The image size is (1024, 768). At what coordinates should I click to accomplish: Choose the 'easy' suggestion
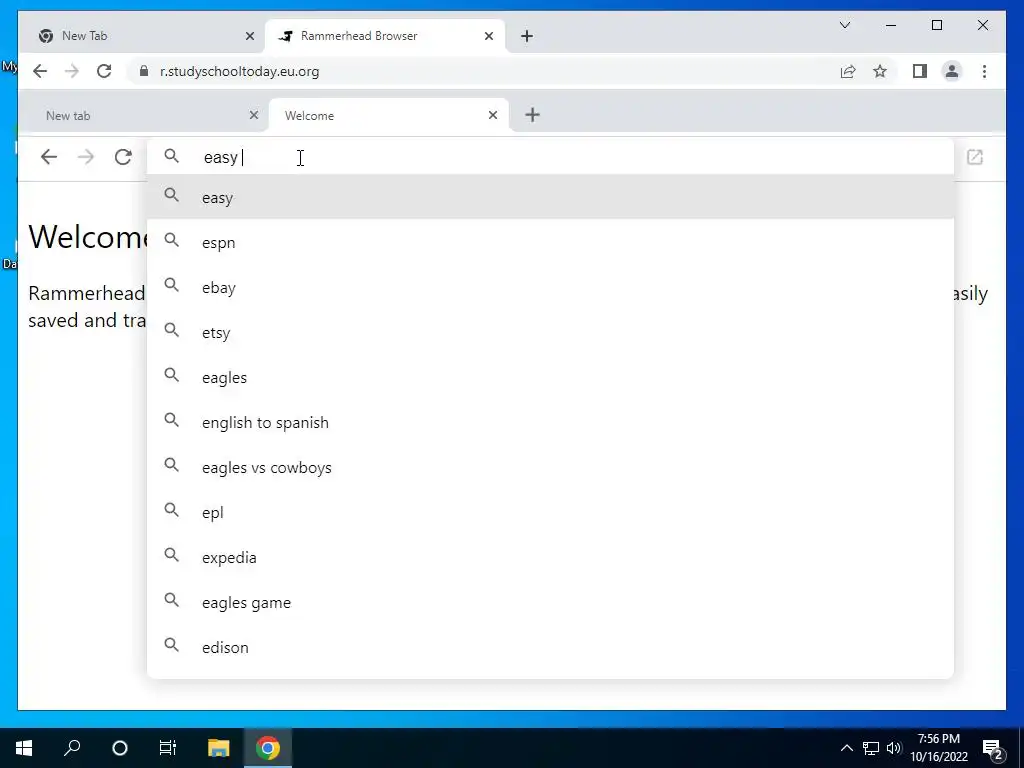pos(550,197)
